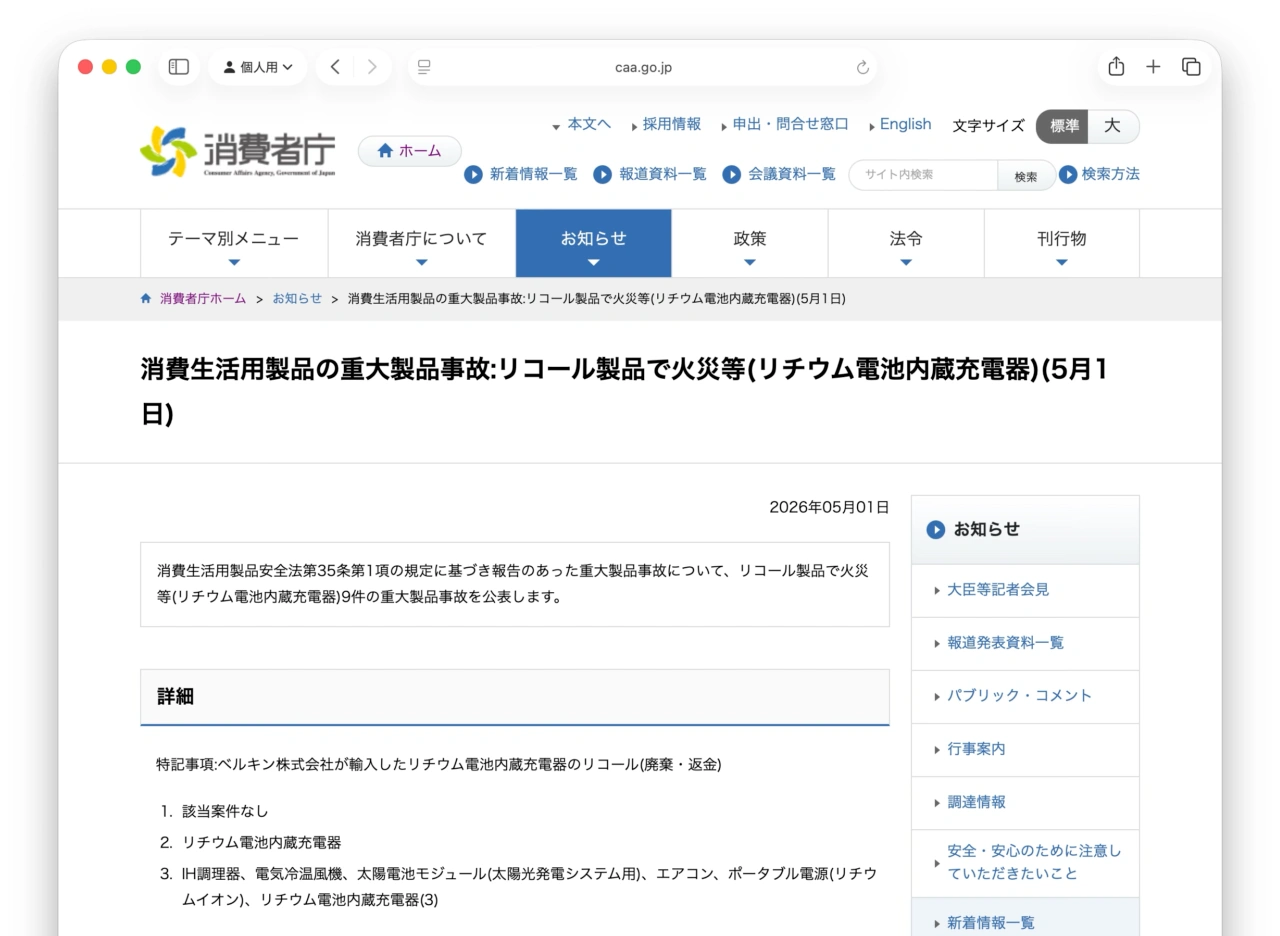Open 新着情報一覧 header link

pos(533,174)
